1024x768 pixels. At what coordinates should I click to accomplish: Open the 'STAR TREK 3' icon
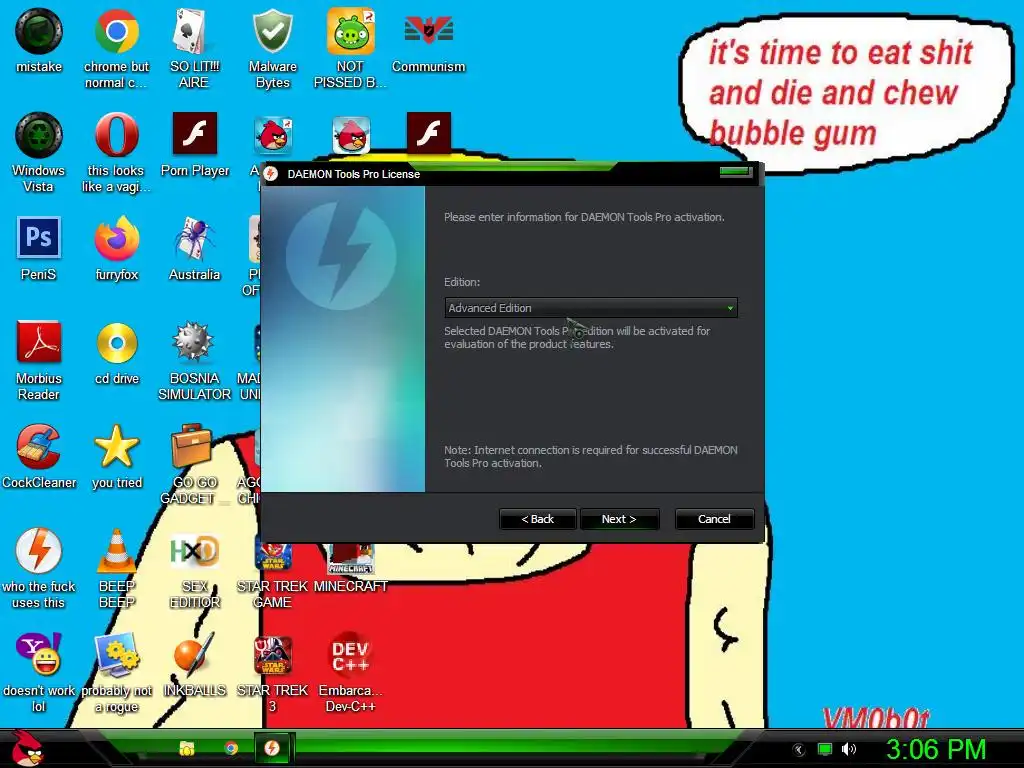click(272, 654)
